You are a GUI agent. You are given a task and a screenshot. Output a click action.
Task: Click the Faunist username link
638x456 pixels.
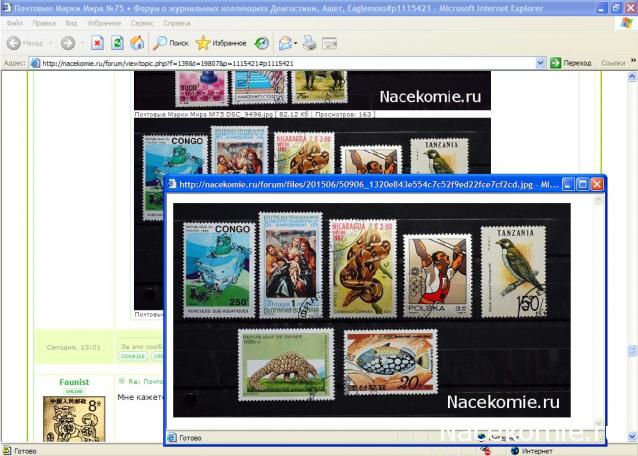74,382
